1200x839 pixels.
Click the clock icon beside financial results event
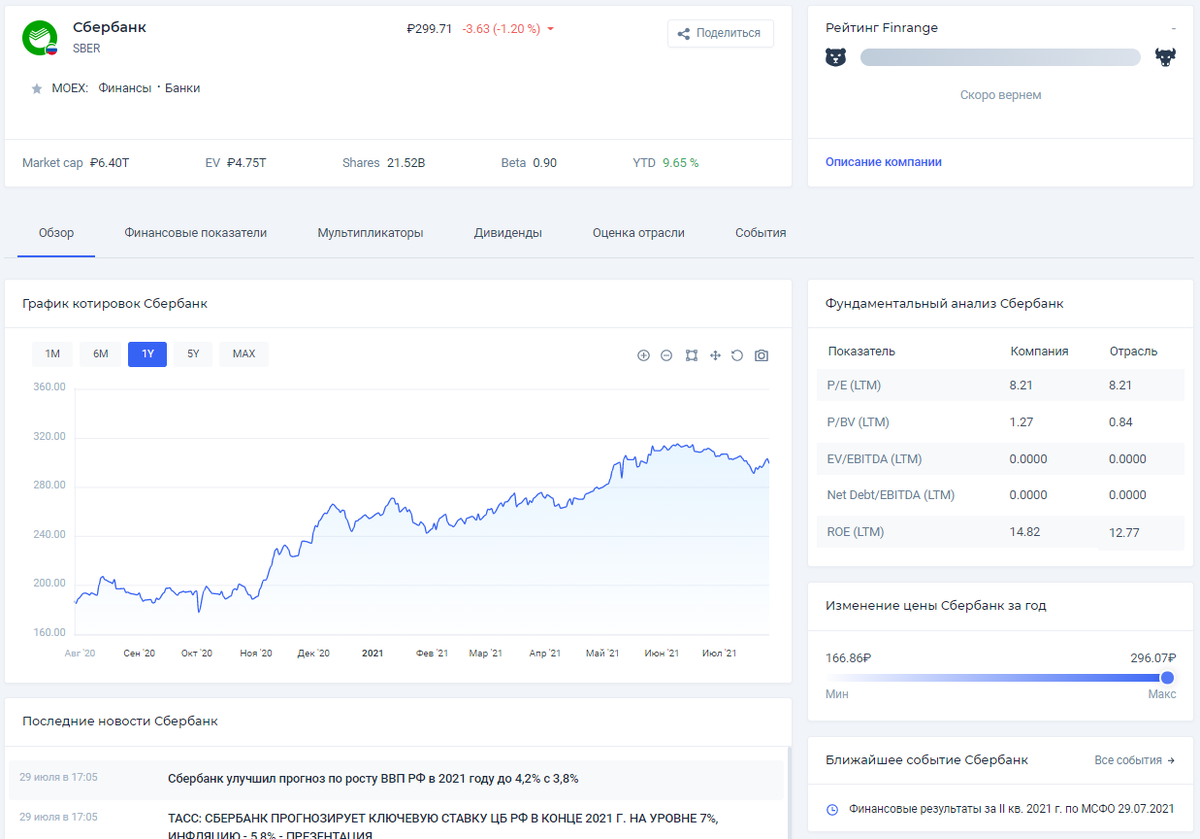[832, 809]
